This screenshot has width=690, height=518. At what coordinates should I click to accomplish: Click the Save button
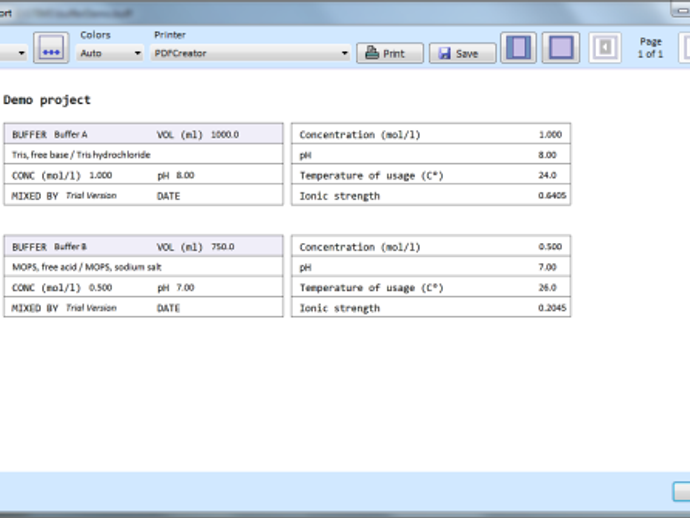(462, 53)
